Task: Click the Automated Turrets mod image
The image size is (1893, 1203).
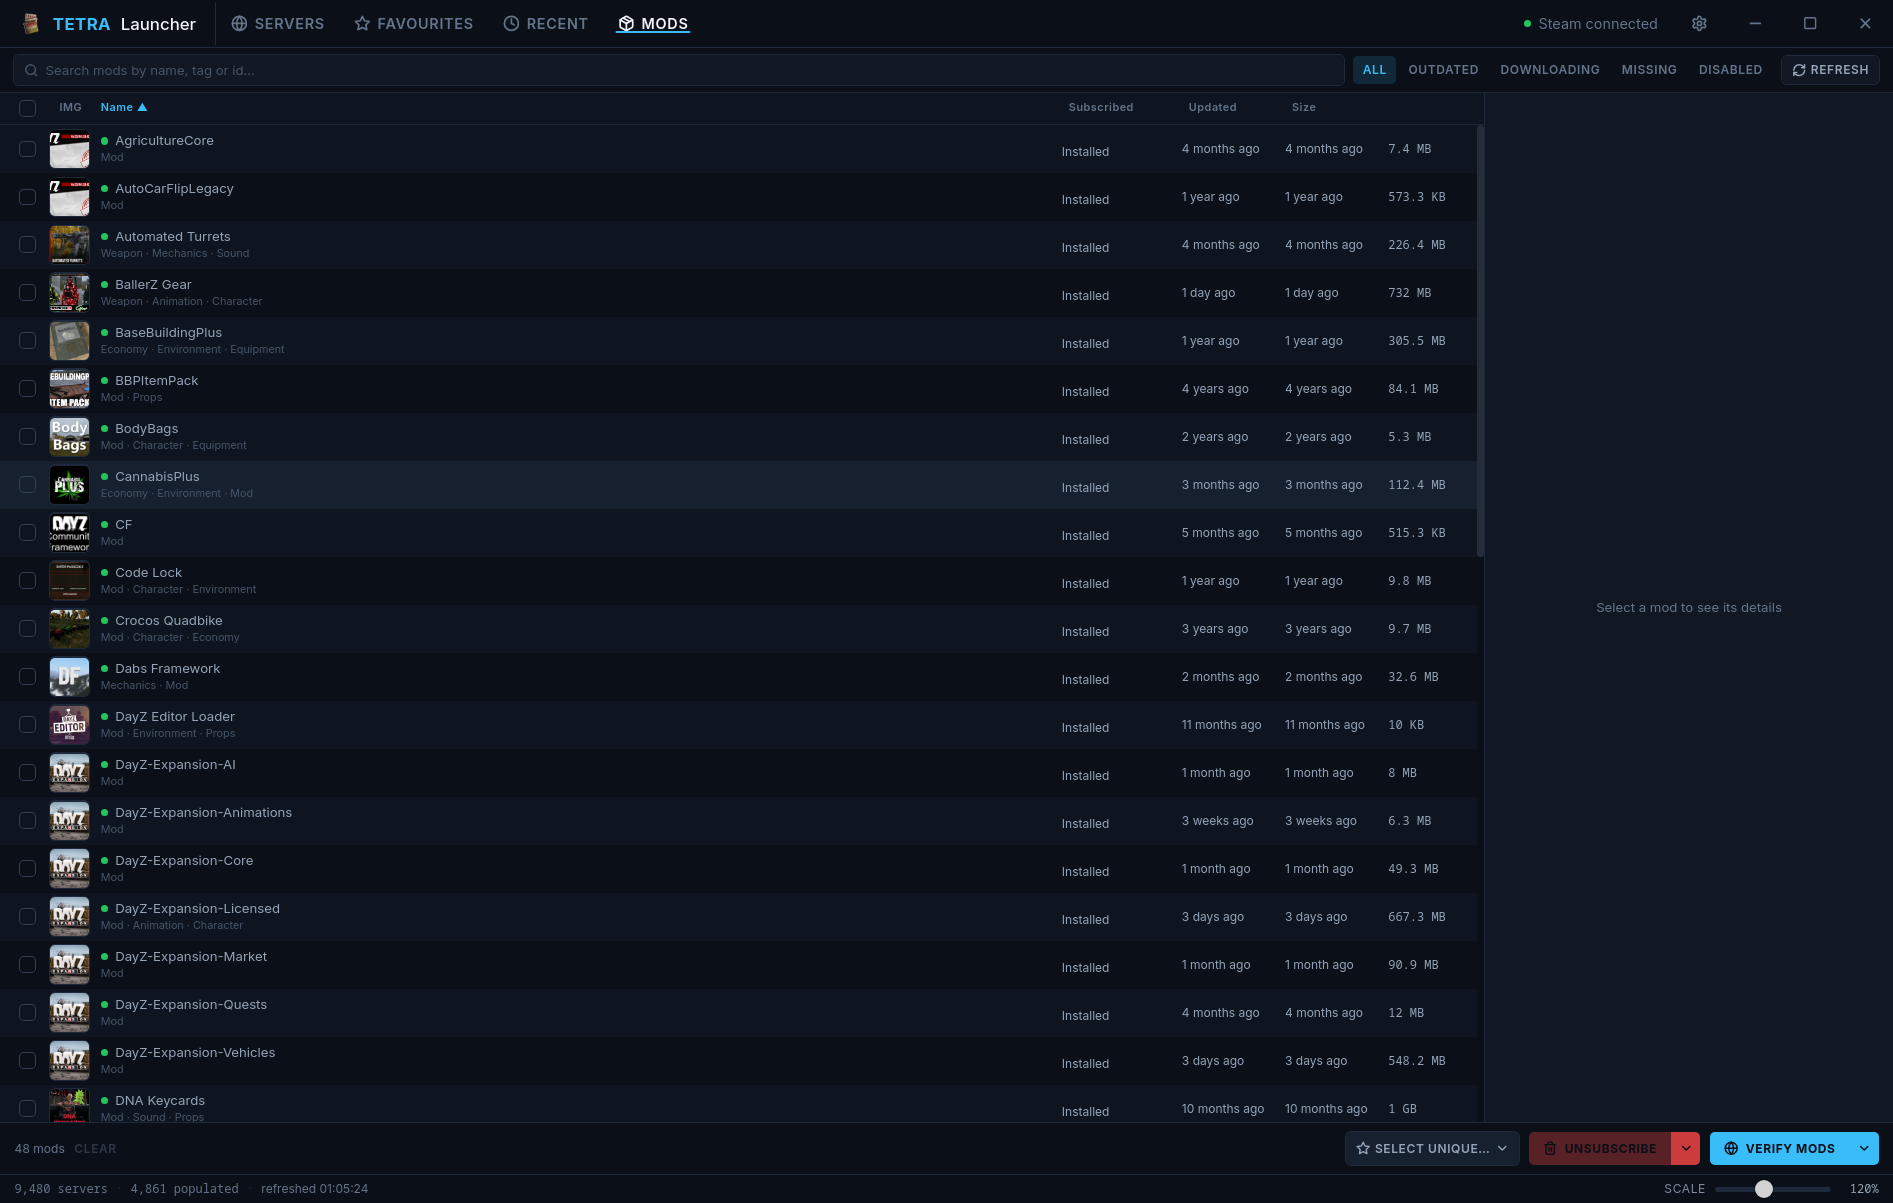Action: [x=70, y=245]
